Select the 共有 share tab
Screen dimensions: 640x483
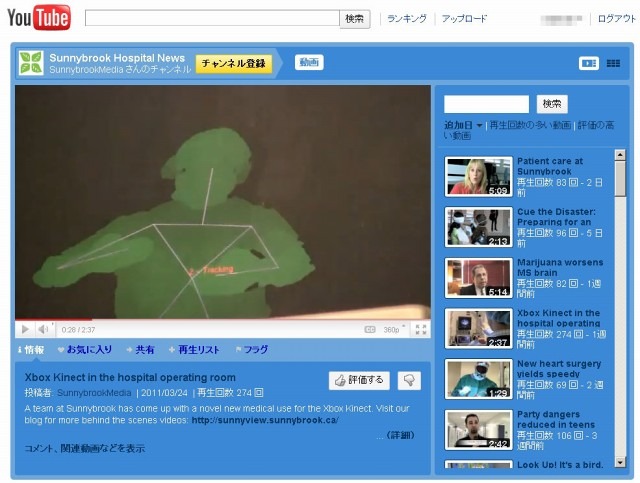(x=141, y=350)
